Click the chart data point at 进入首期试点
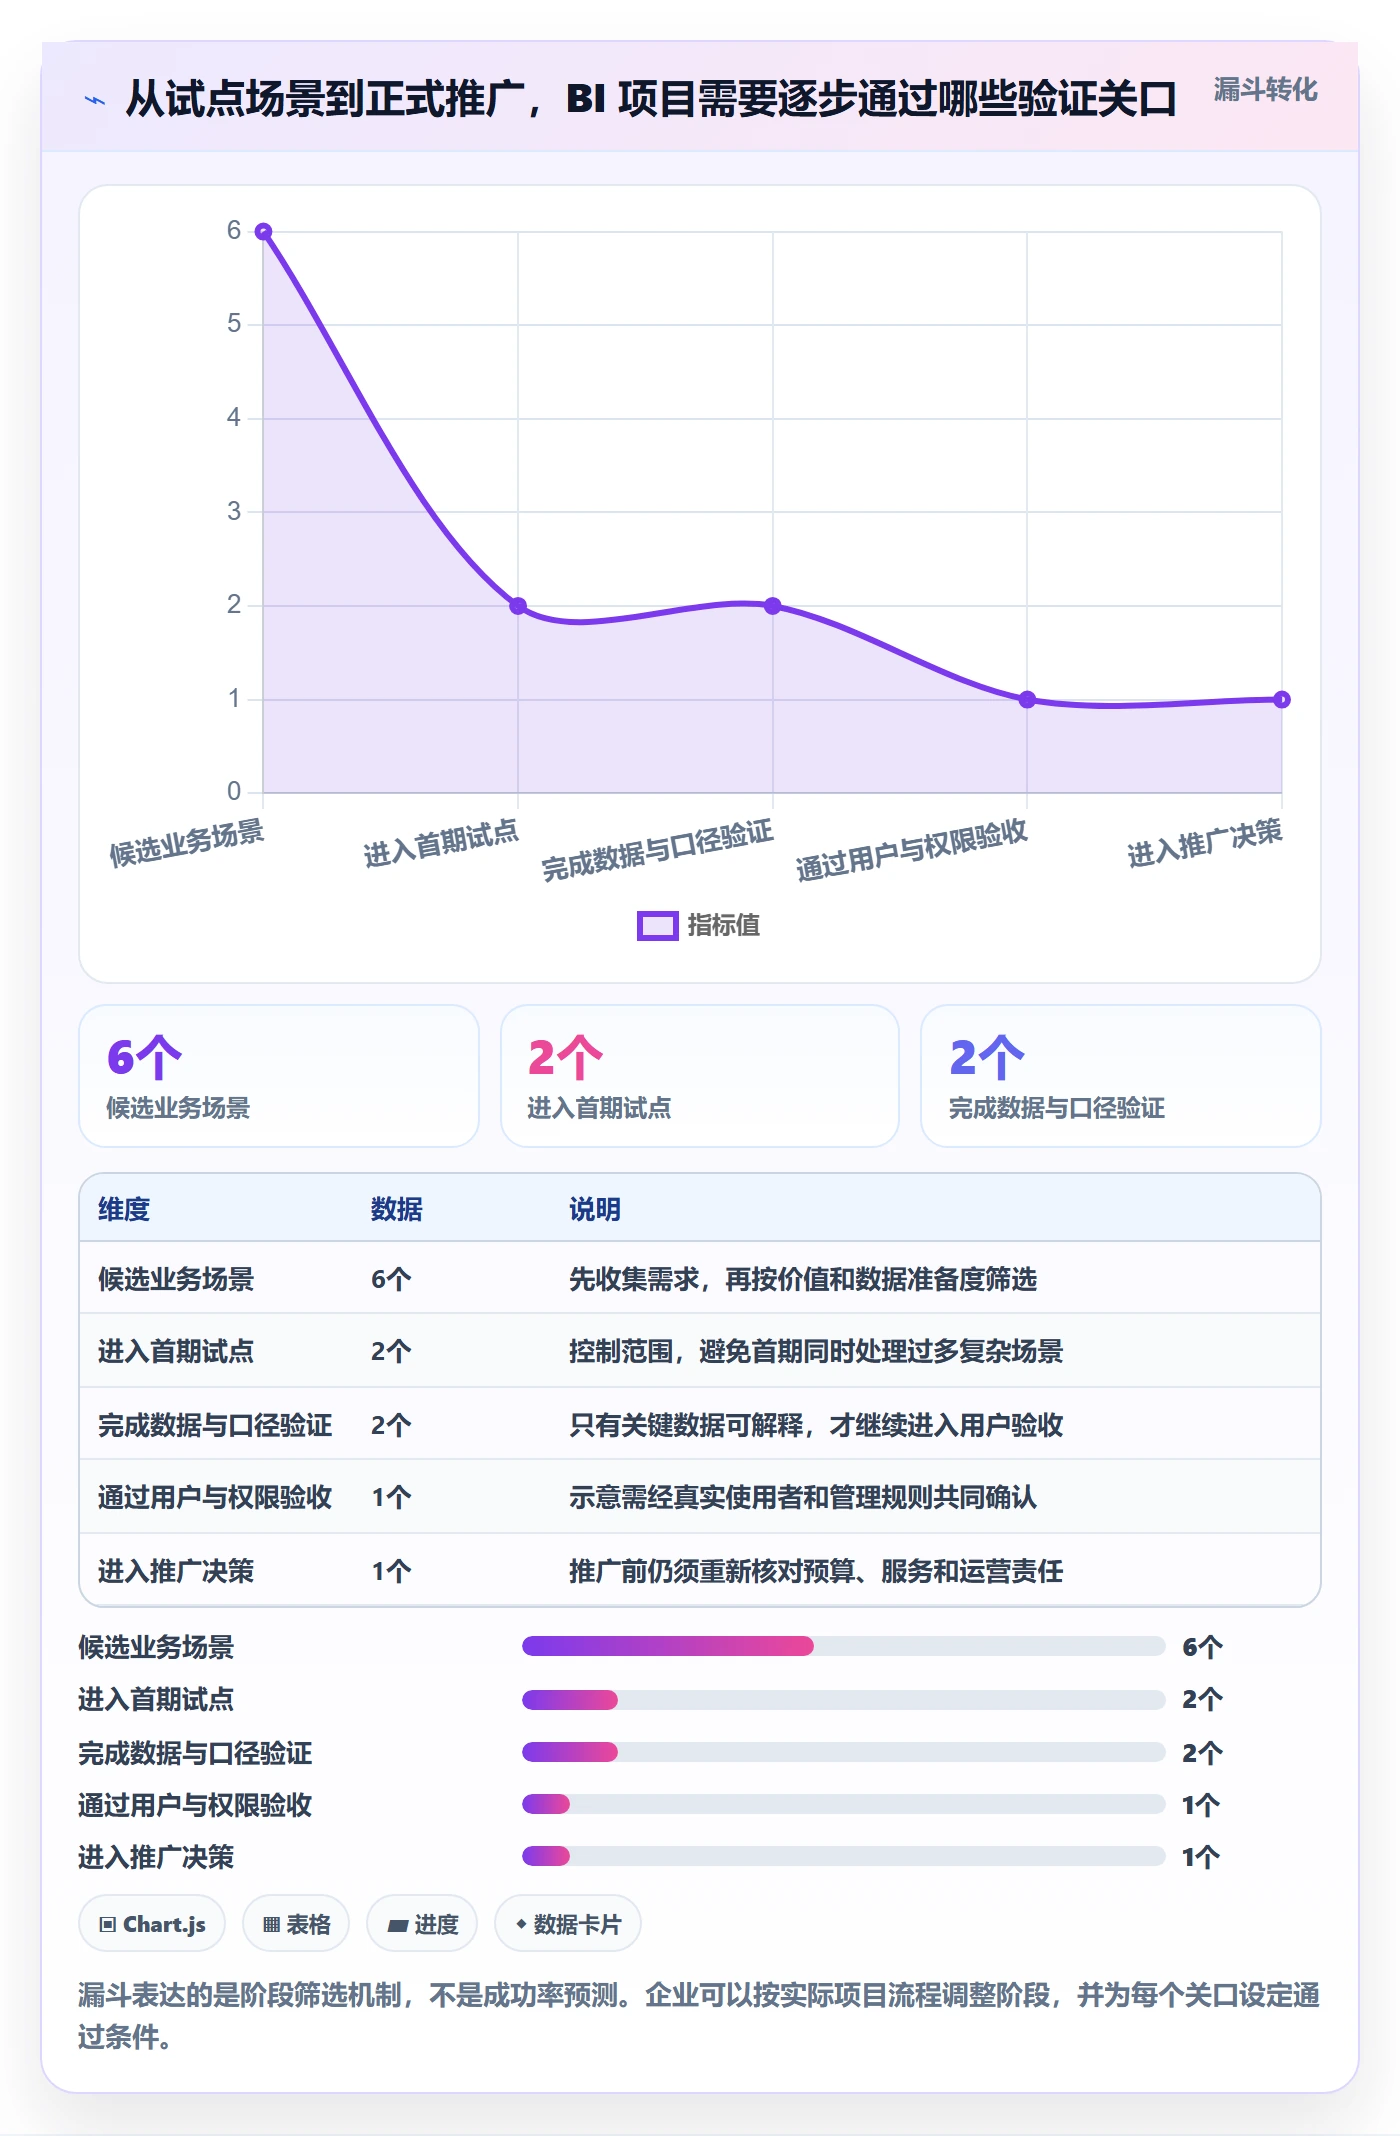This screenshot has height=2136, width=1400. 518,606
